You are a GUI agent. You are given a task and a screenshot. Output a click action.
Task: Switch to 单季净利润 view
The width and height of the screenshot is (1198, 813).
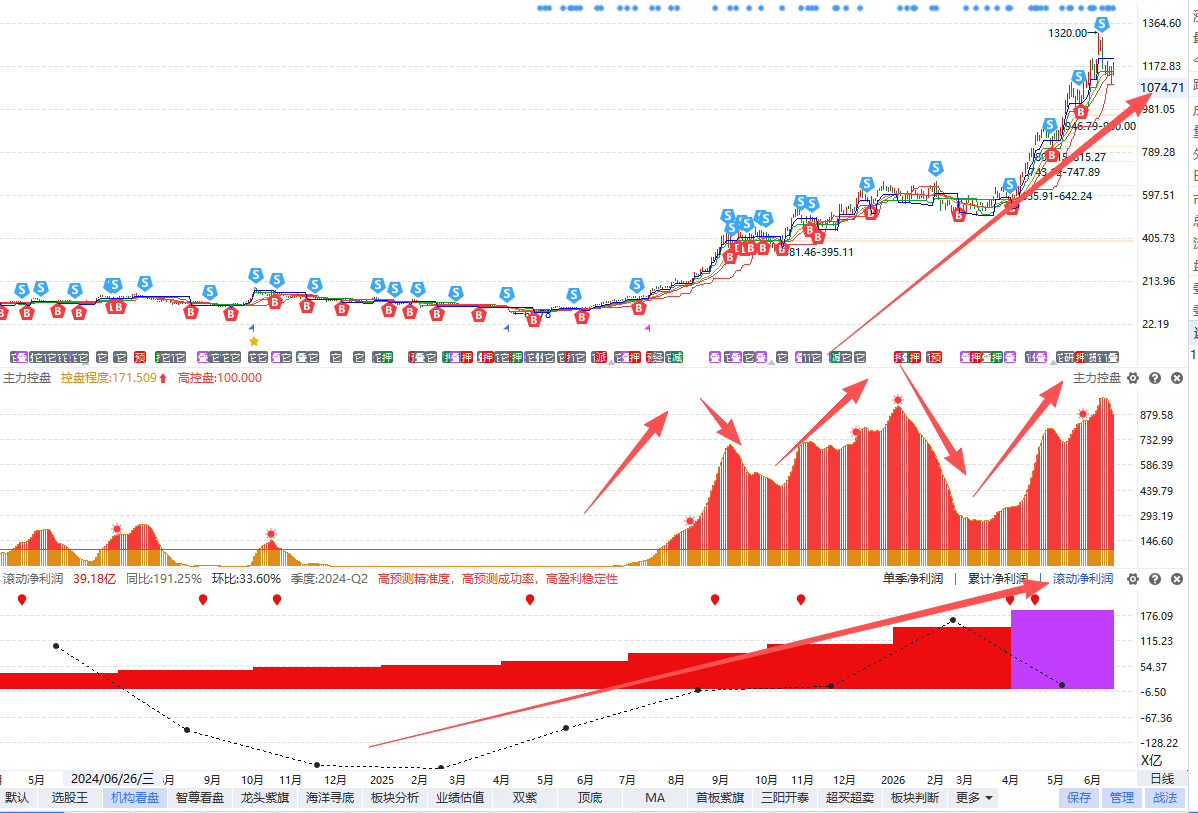pyautogui.click(x=912, y=579)
